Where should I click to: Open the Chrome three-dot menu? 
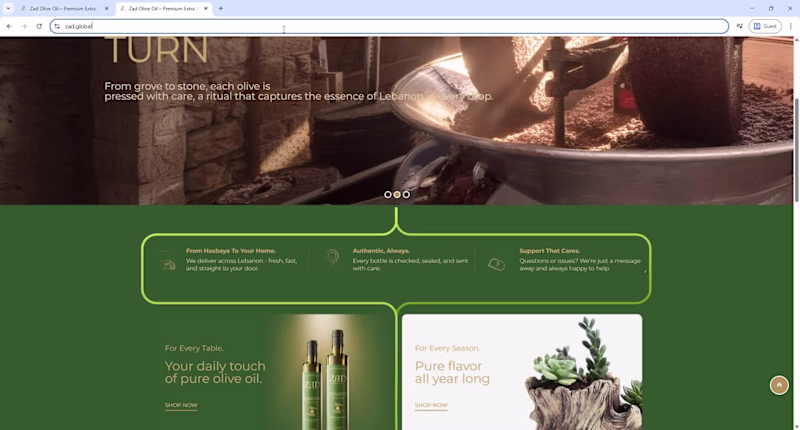click(x=790, y=26)
